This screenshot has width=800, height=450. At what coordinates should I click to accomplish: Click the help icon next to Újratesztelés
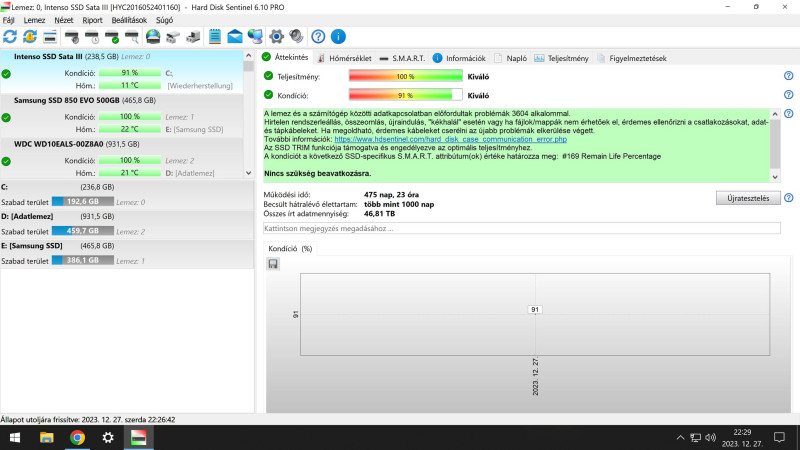(788, 198)
